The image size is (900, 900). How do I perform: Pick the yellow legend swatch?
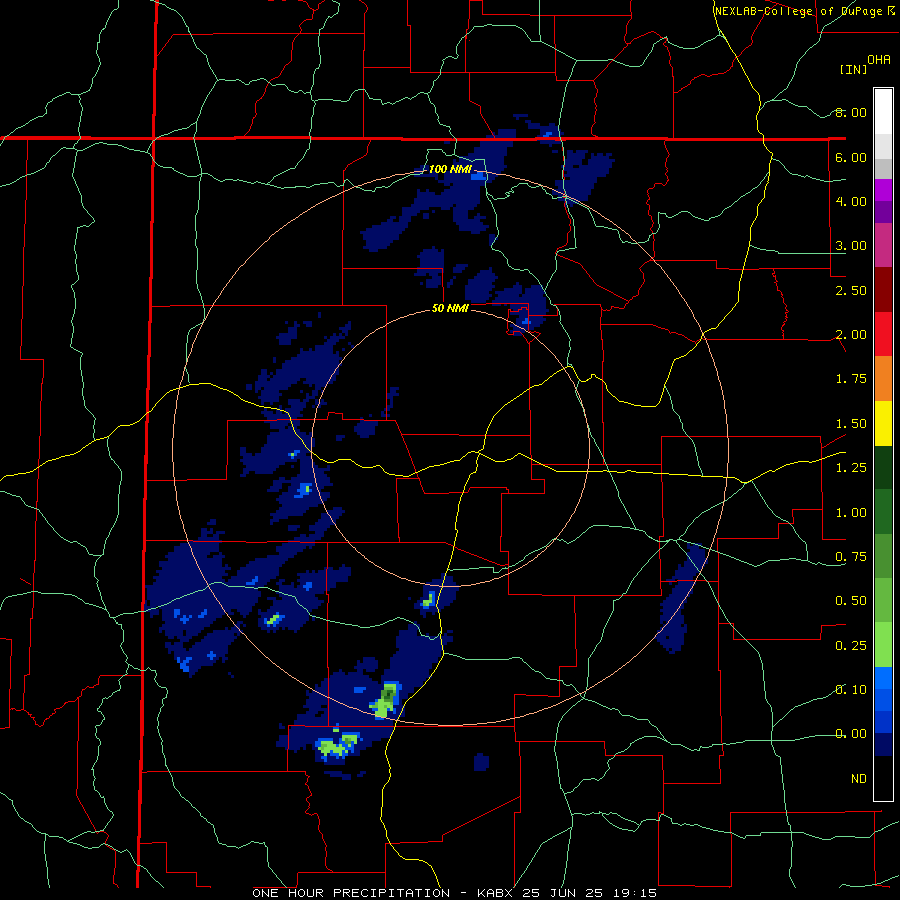coord(883,424)
